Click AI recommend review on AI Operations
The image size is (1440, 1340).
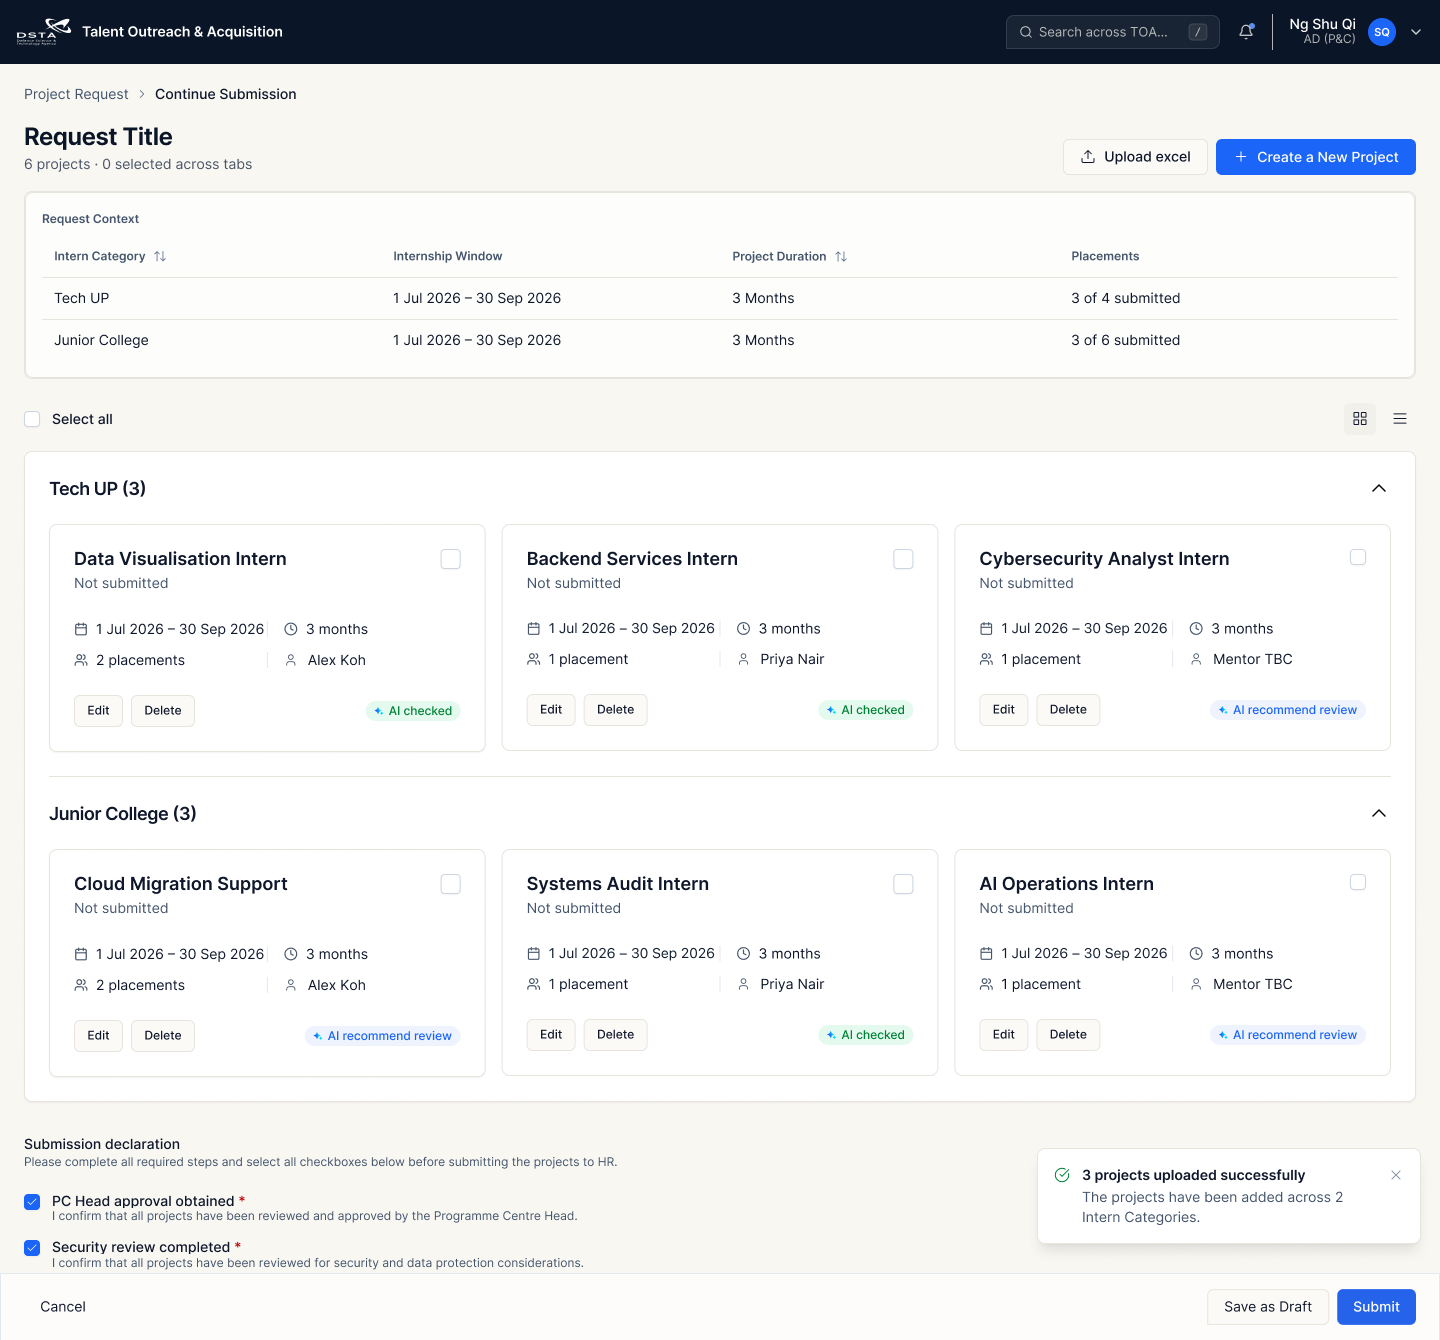pos(1288,1035)
